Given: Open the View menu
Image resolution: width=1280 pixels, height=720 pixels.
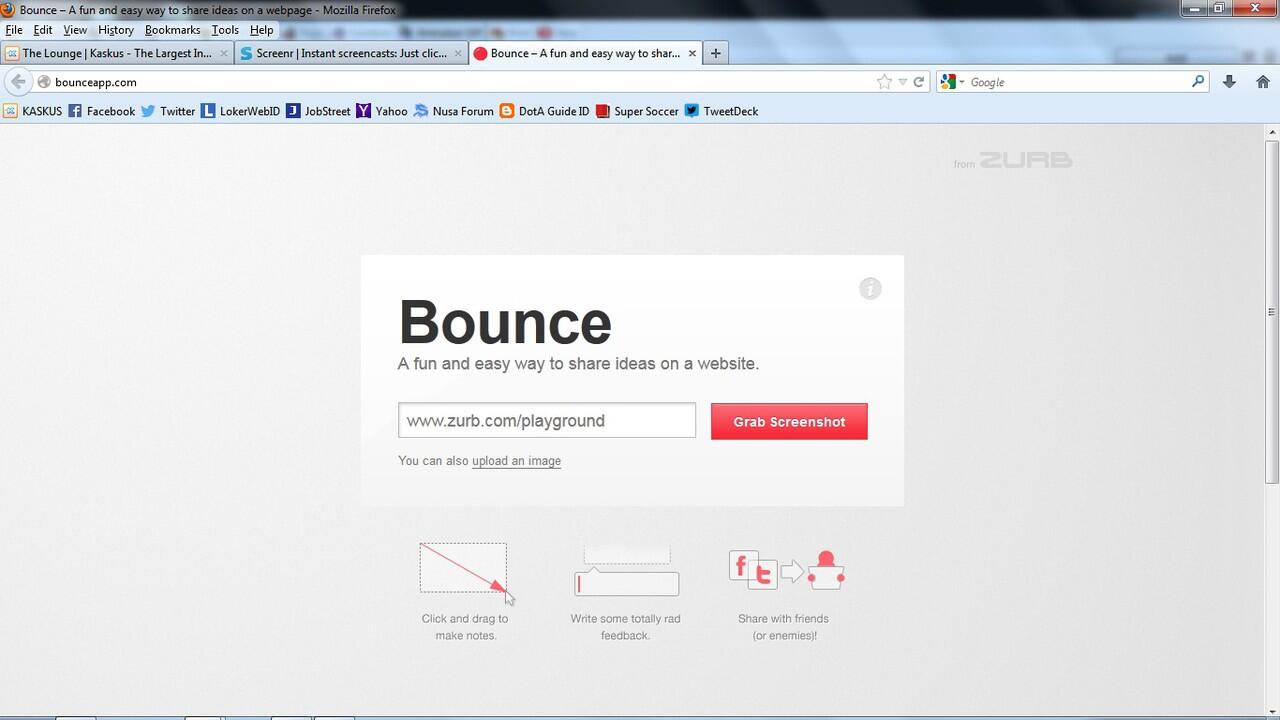Looking at the screenshot, I should pos(75,30).
